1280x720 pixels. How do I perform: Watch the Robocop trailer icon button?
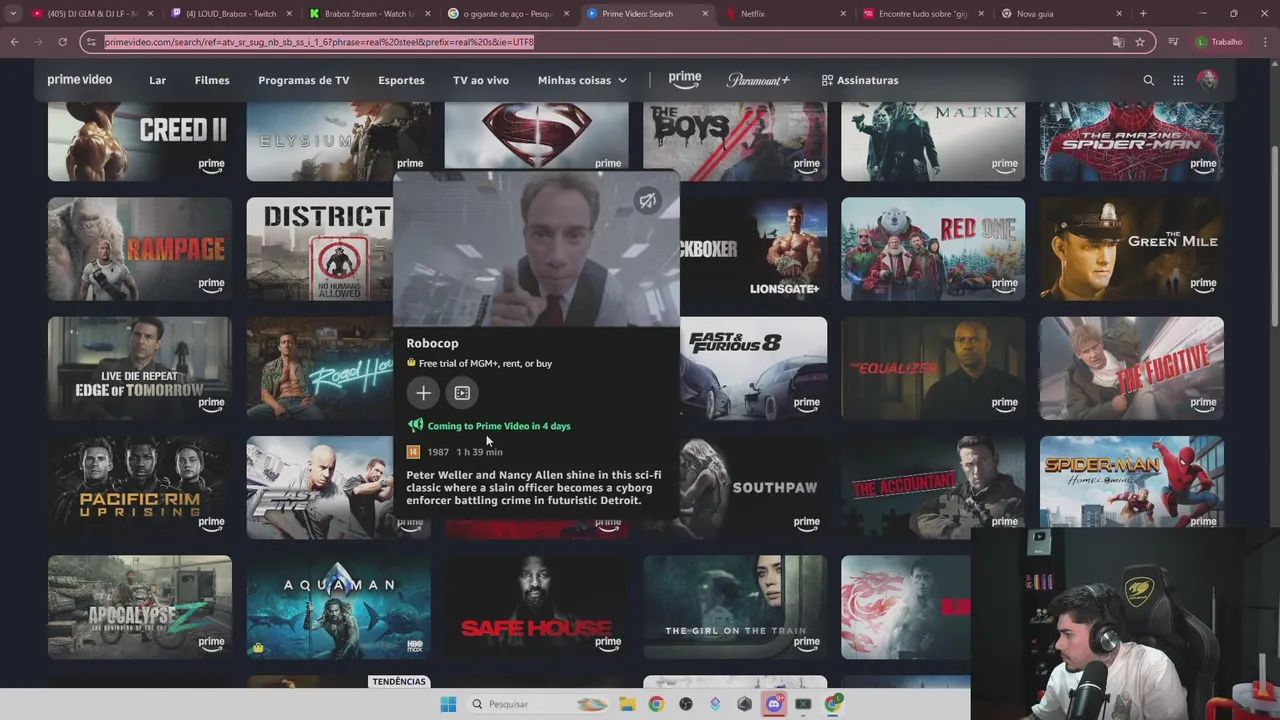(x=462, y=393)
